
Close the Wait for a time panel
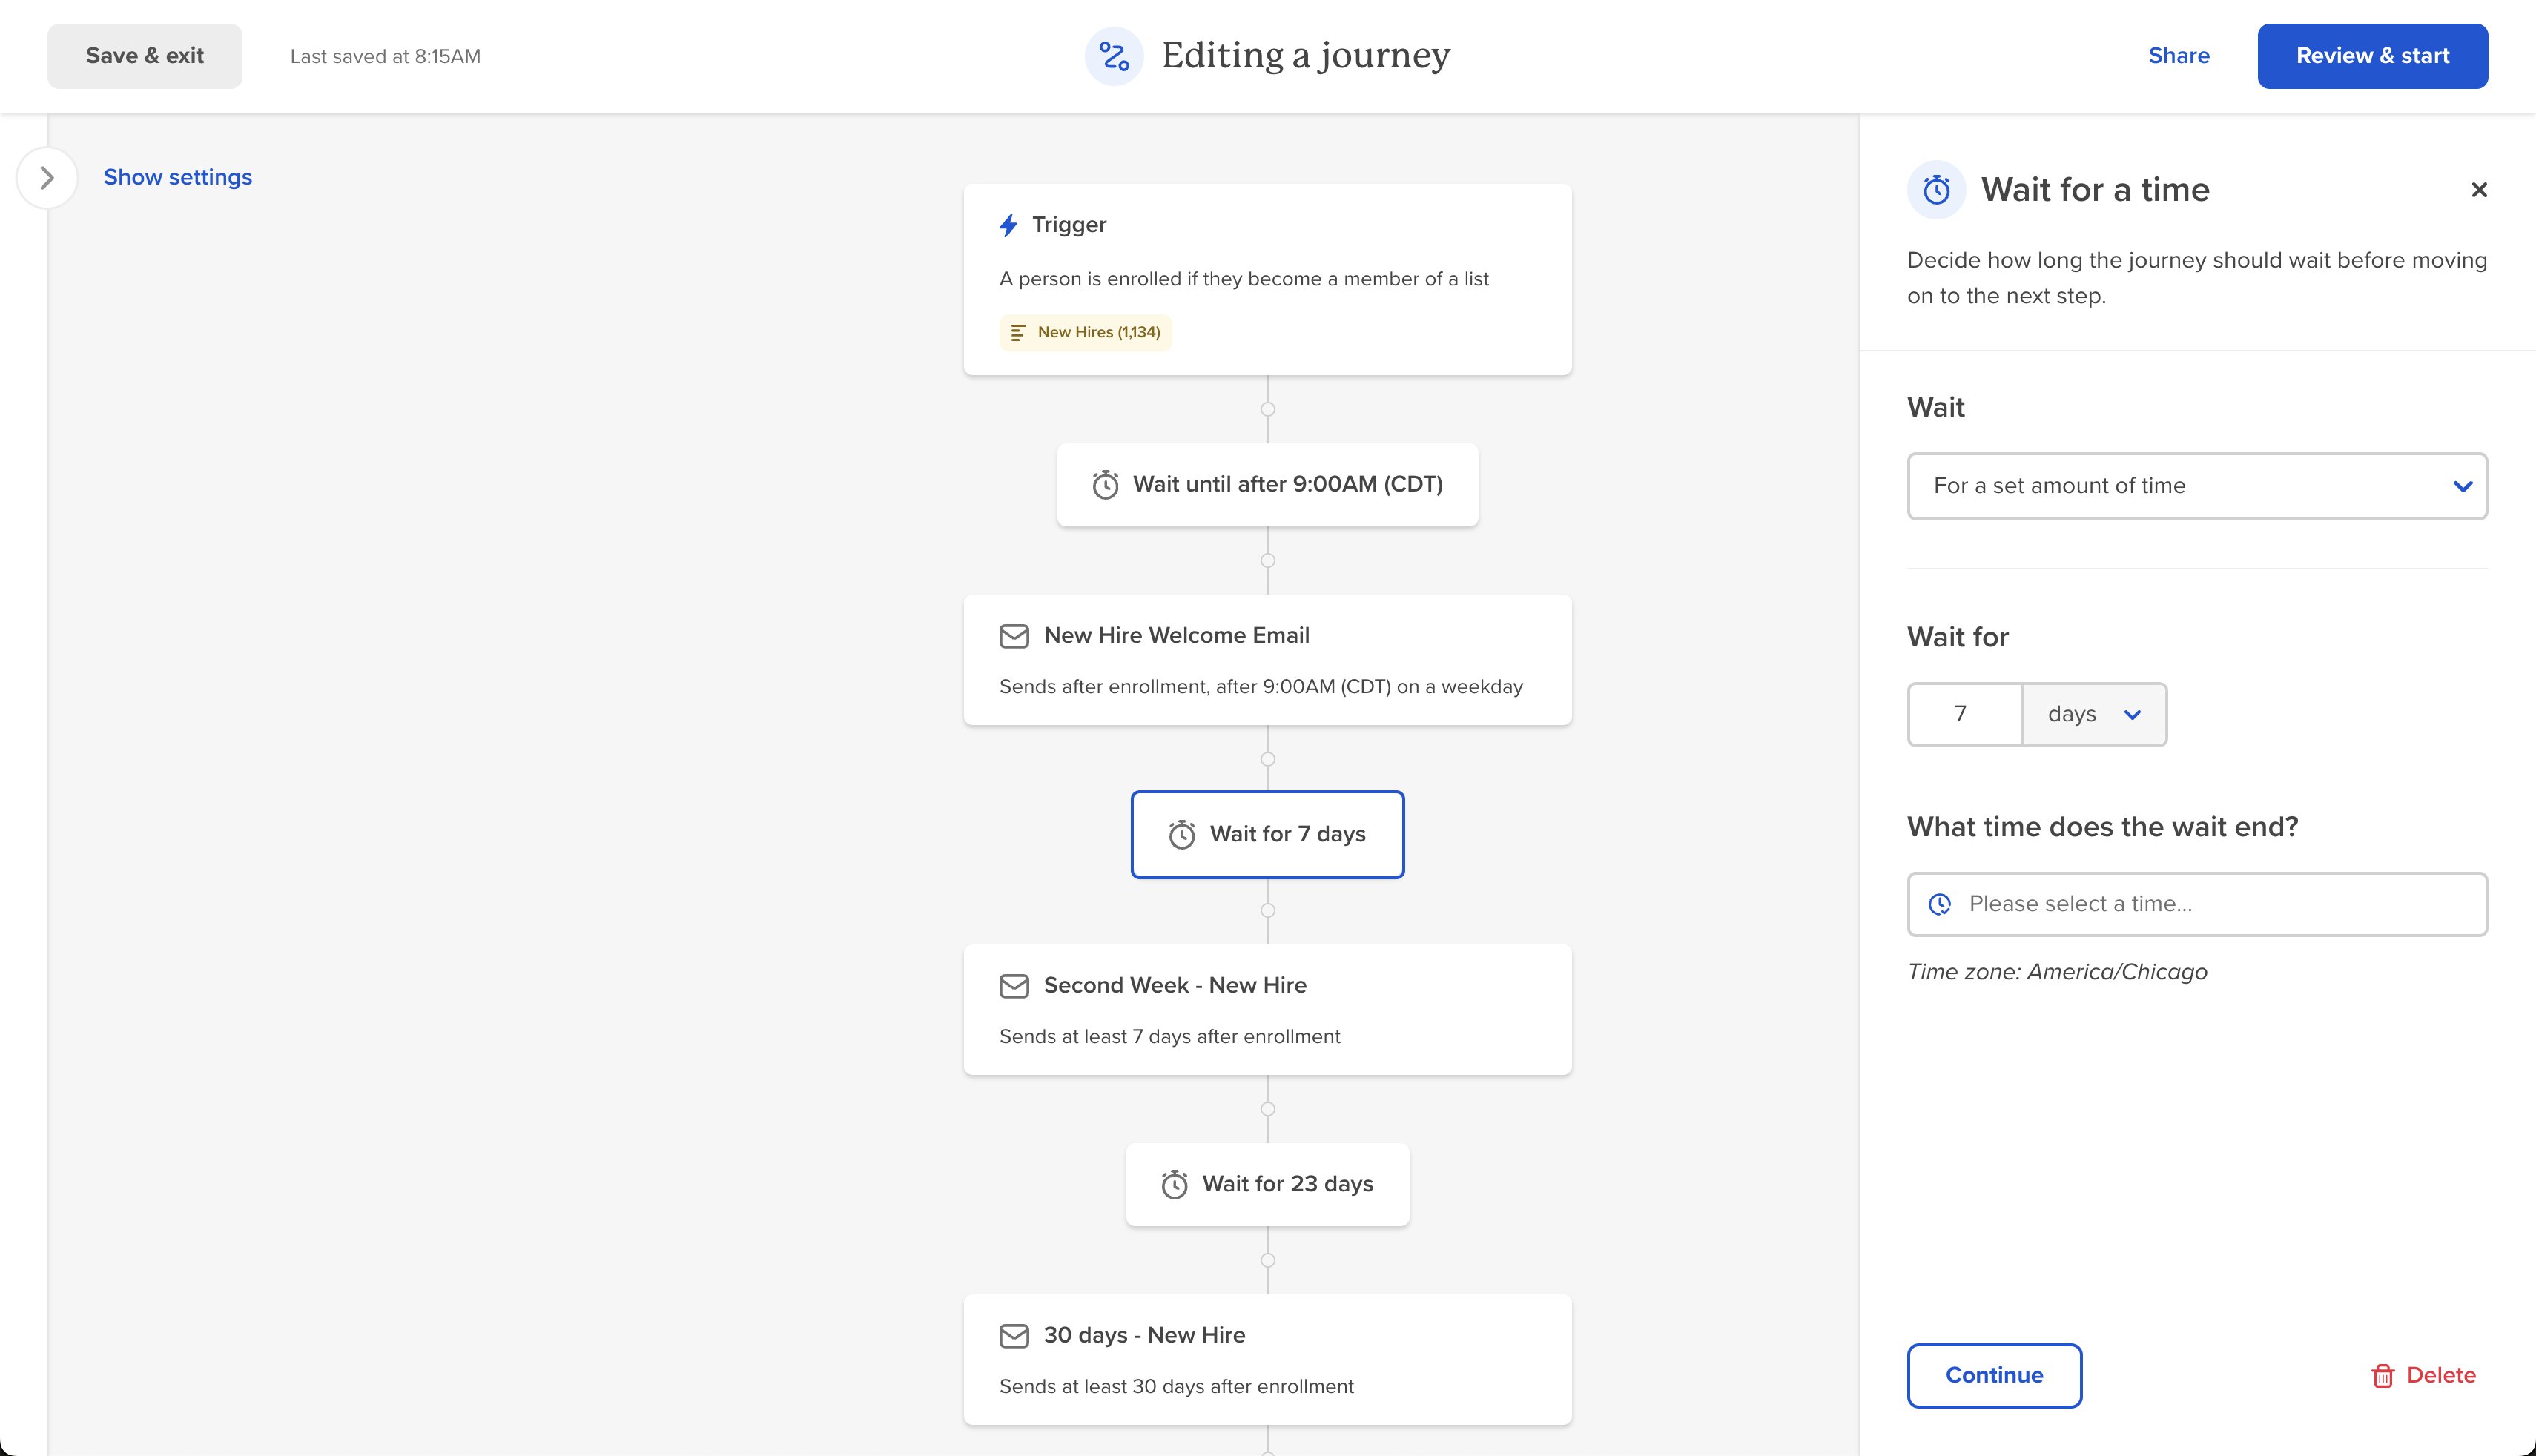[x=2478, y=190]
